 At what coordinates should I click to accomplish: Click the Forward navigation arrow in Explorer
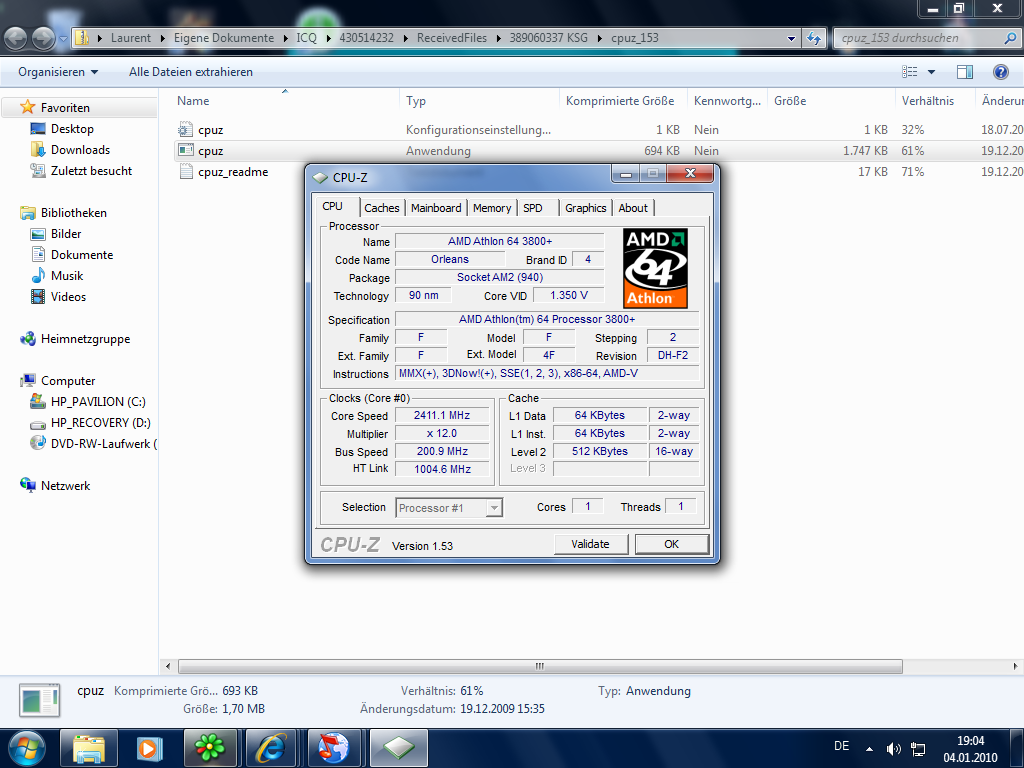[x=44, y=39]
